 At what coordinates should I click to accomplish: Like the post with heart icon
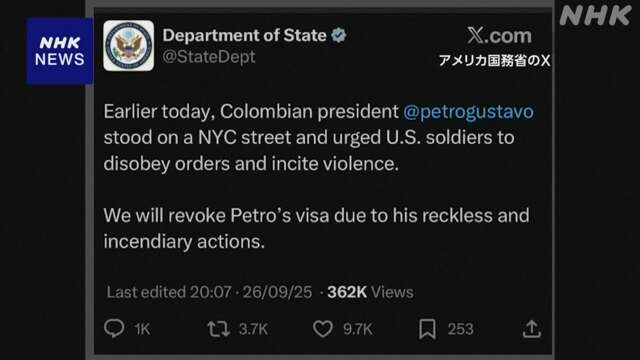[x=323, y=329]
